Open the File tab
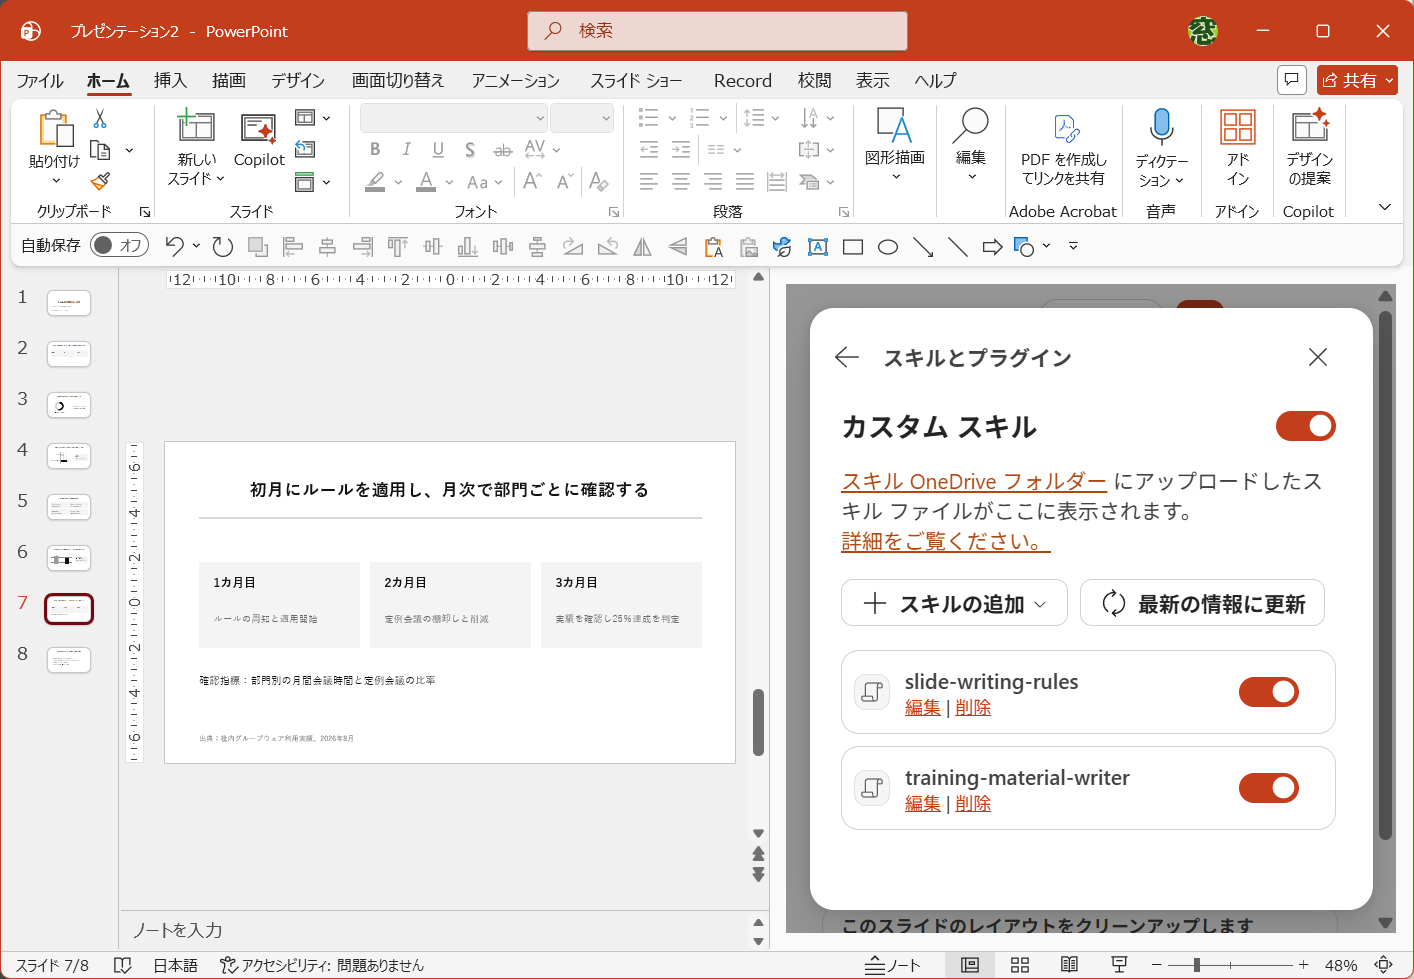This screenshot has height=979, width=1414. coord(40,80)
